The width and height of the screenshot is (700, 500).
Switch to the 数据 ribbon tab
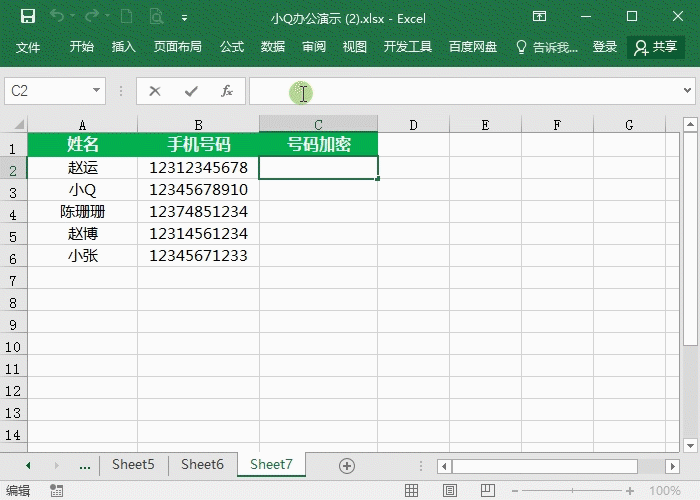(273, 46)
